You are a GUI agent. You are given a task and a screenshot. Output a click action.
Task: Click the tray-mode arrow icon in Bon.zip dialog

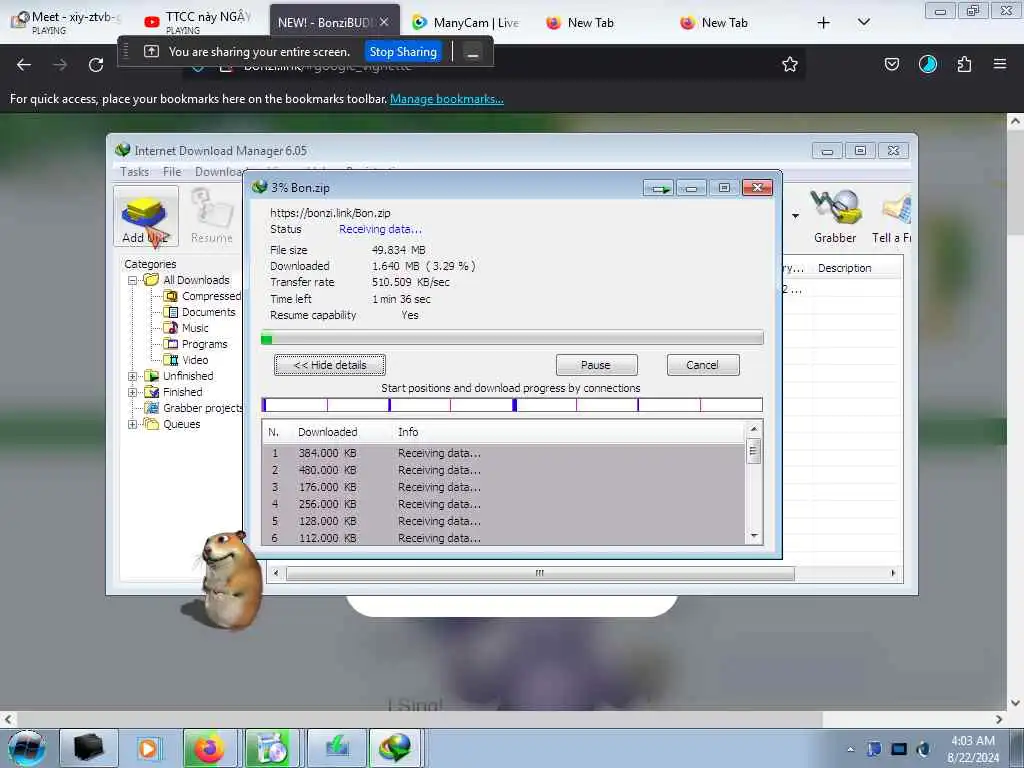click(x=658, y=188)
